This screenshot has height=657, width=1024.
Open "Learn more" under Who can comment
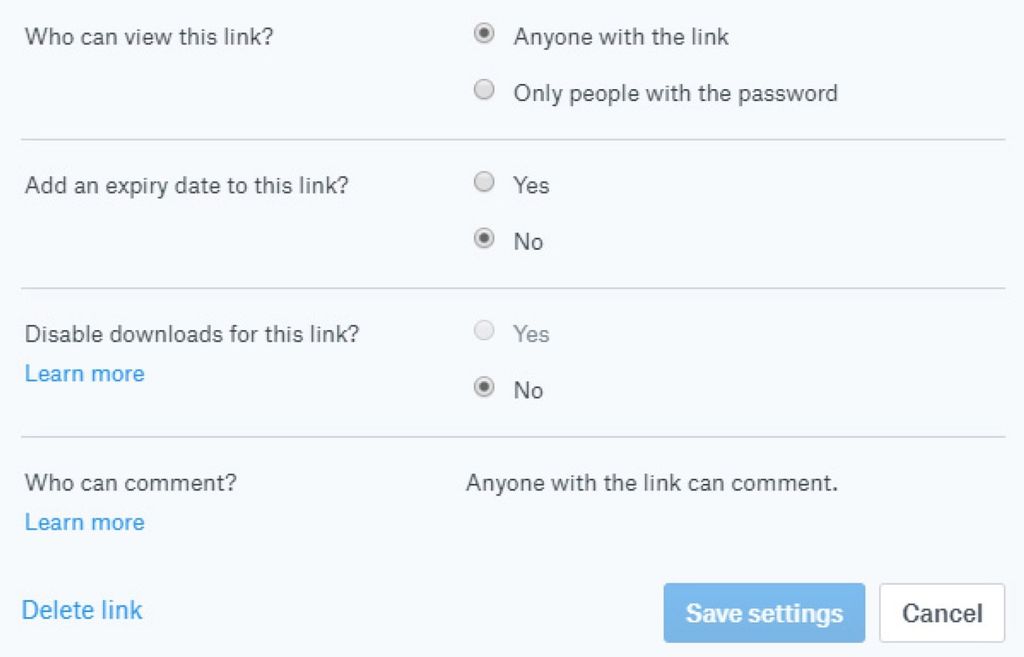click(x=85, y=522)
